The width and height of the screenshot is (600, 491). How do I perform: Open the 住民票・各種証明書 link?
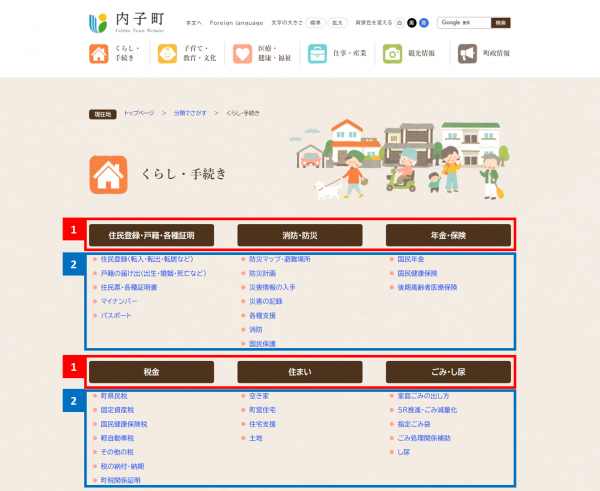click(x=129, y=287)
